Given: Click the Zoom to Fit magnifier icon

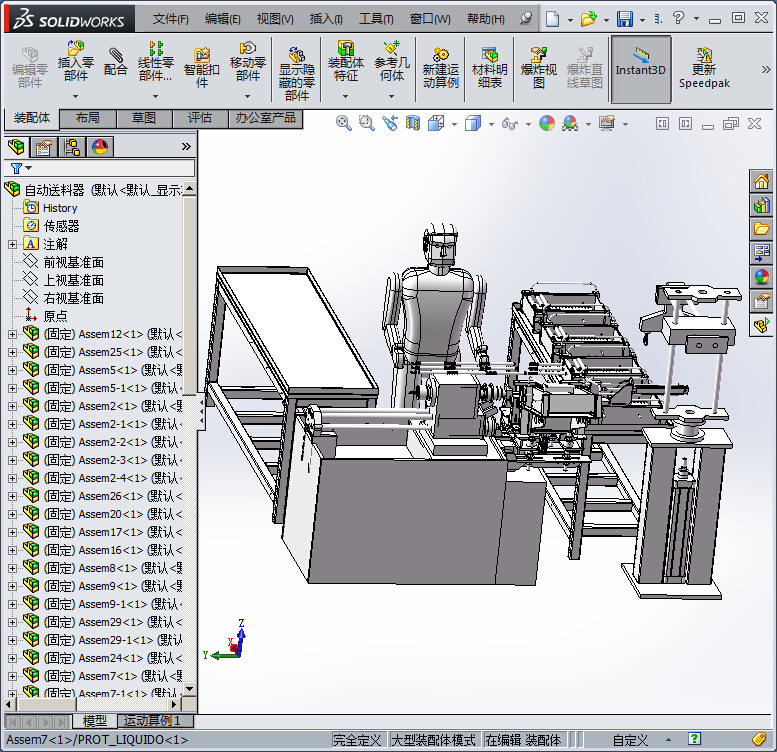Looking at the screenshot, I should pyautogui.click(x=344, y=123).
